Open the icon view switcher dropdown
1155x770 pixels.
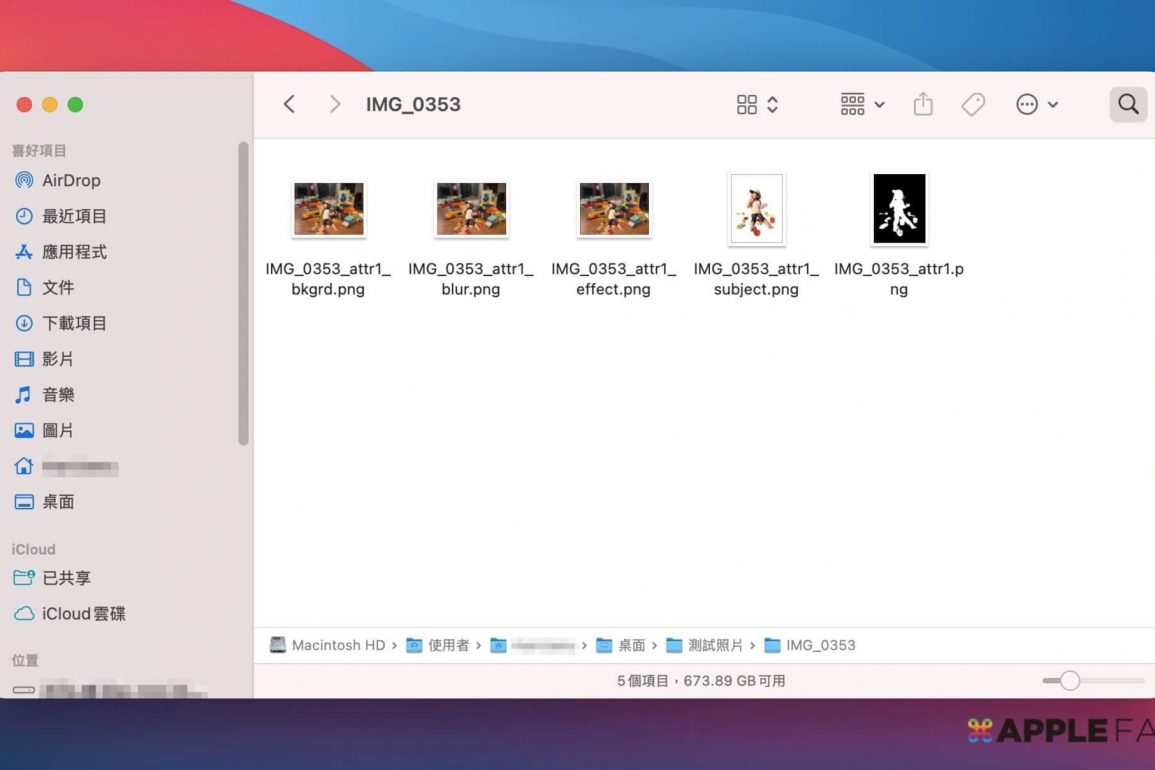(757, 104)
